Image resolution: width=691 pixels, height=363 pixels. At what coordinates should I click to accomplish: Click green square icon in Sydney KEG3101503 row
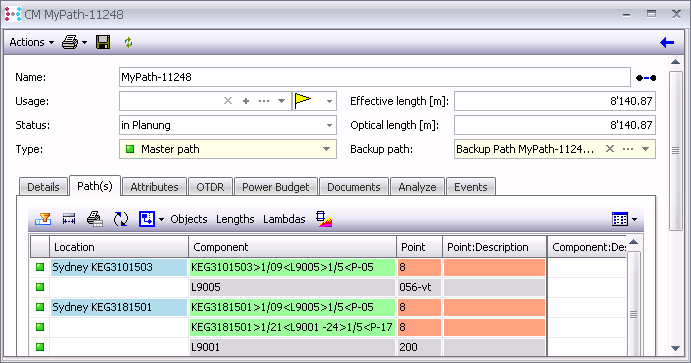pyautogui.click(x=40, y=267)
